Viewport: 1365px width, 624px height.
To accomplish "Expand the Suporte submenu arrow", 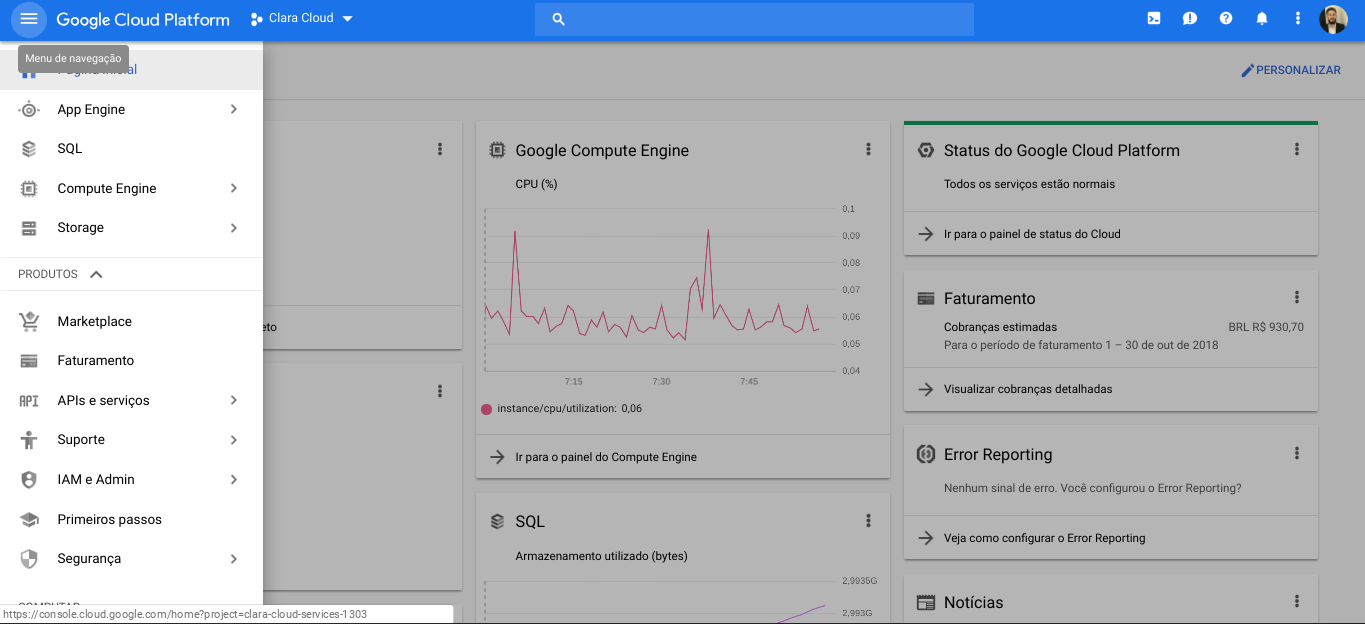I will click(233, 439).
